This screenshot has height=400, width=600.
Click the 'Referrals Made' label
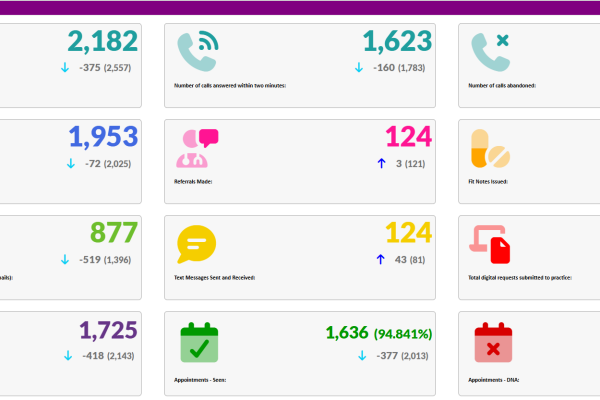(x=193, y=181)
